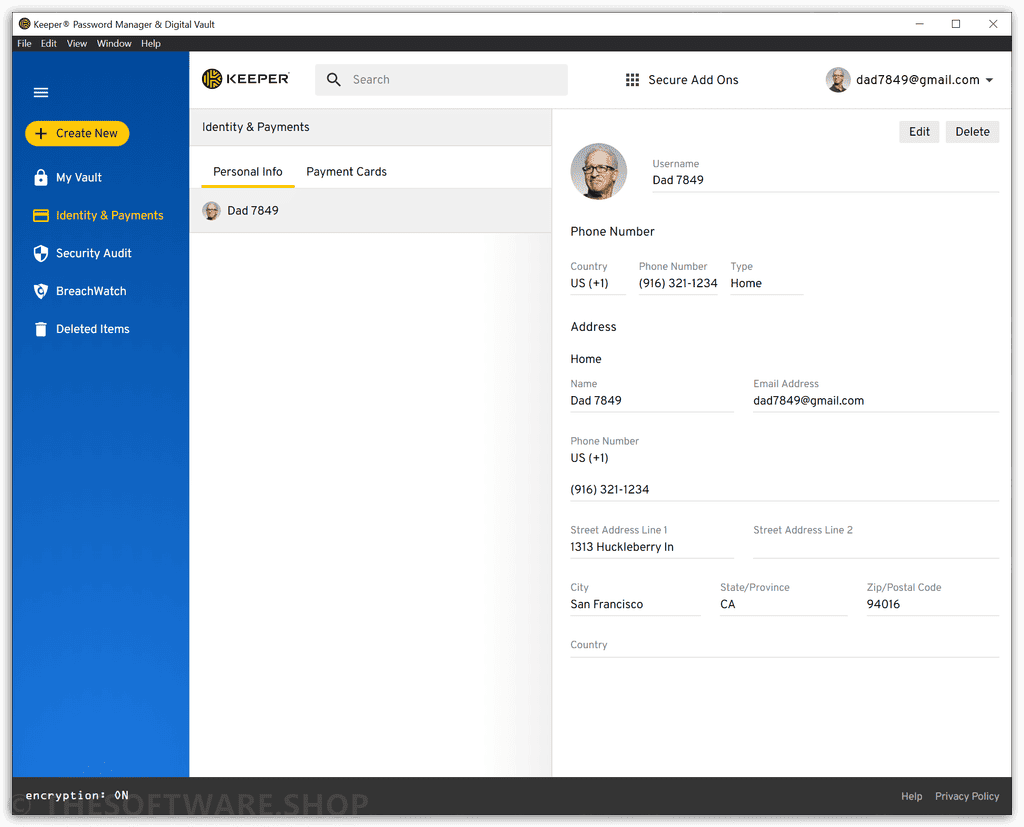This screenshot has width=1024, height=827.
Task: Click the address Name value Dad 7849
Action: point(596,401)
